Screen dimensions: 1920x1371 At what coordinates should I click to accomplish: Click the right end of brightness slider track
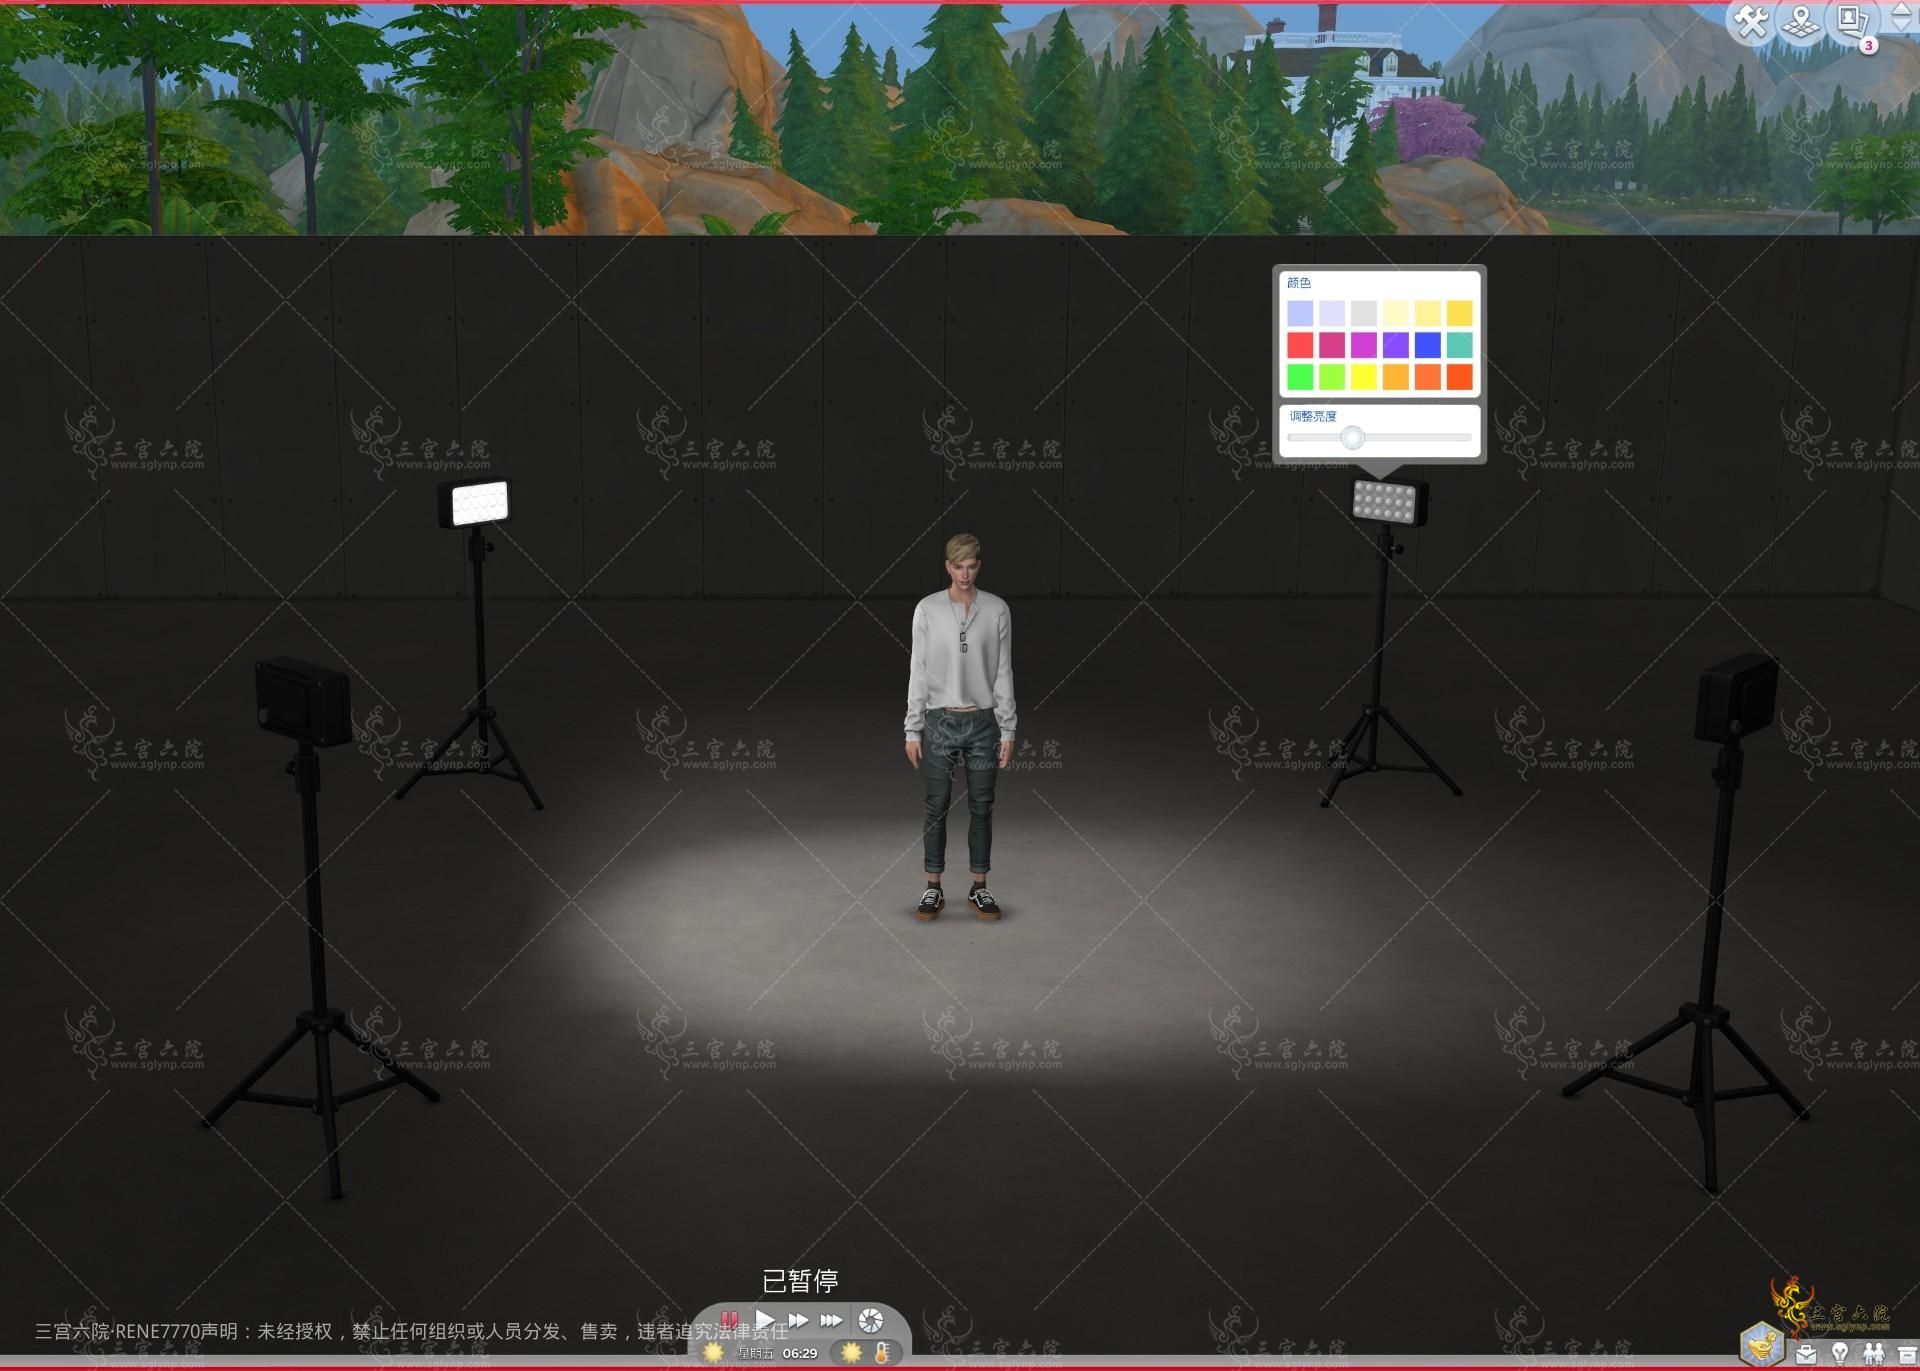(x=1467, y=437)
